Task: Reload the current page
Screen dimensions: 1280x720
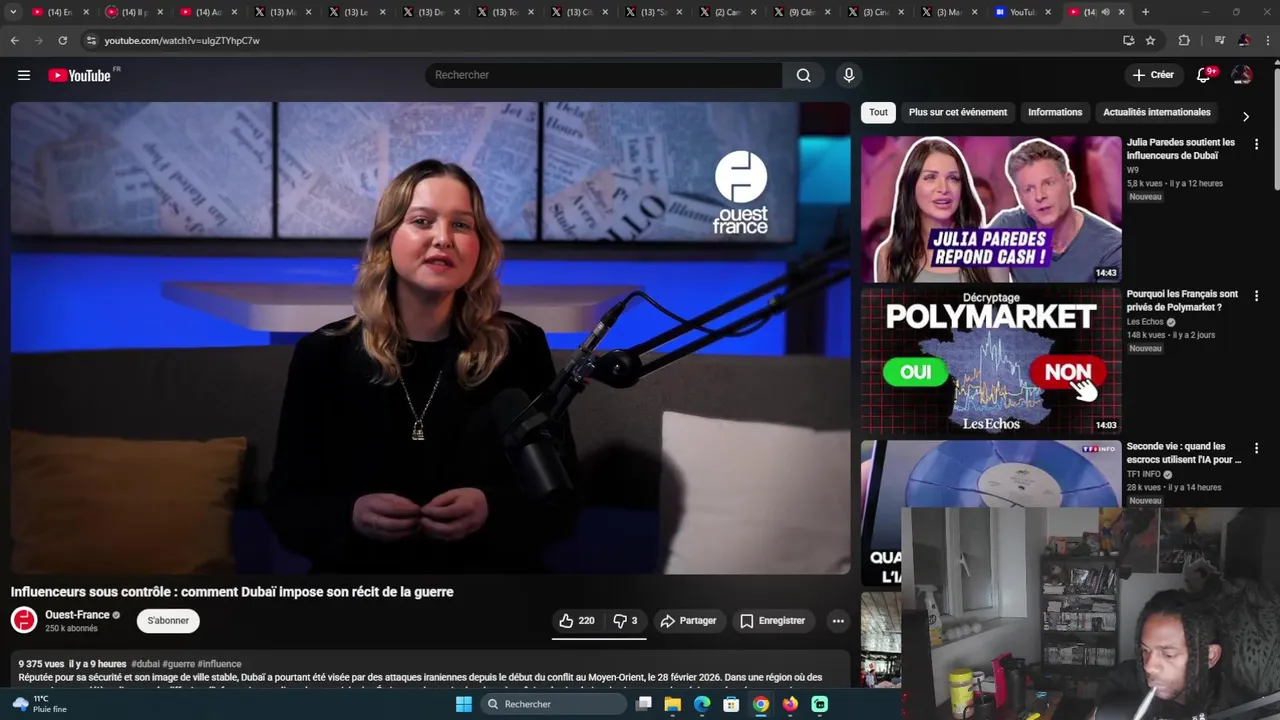Action: (62, 40)
